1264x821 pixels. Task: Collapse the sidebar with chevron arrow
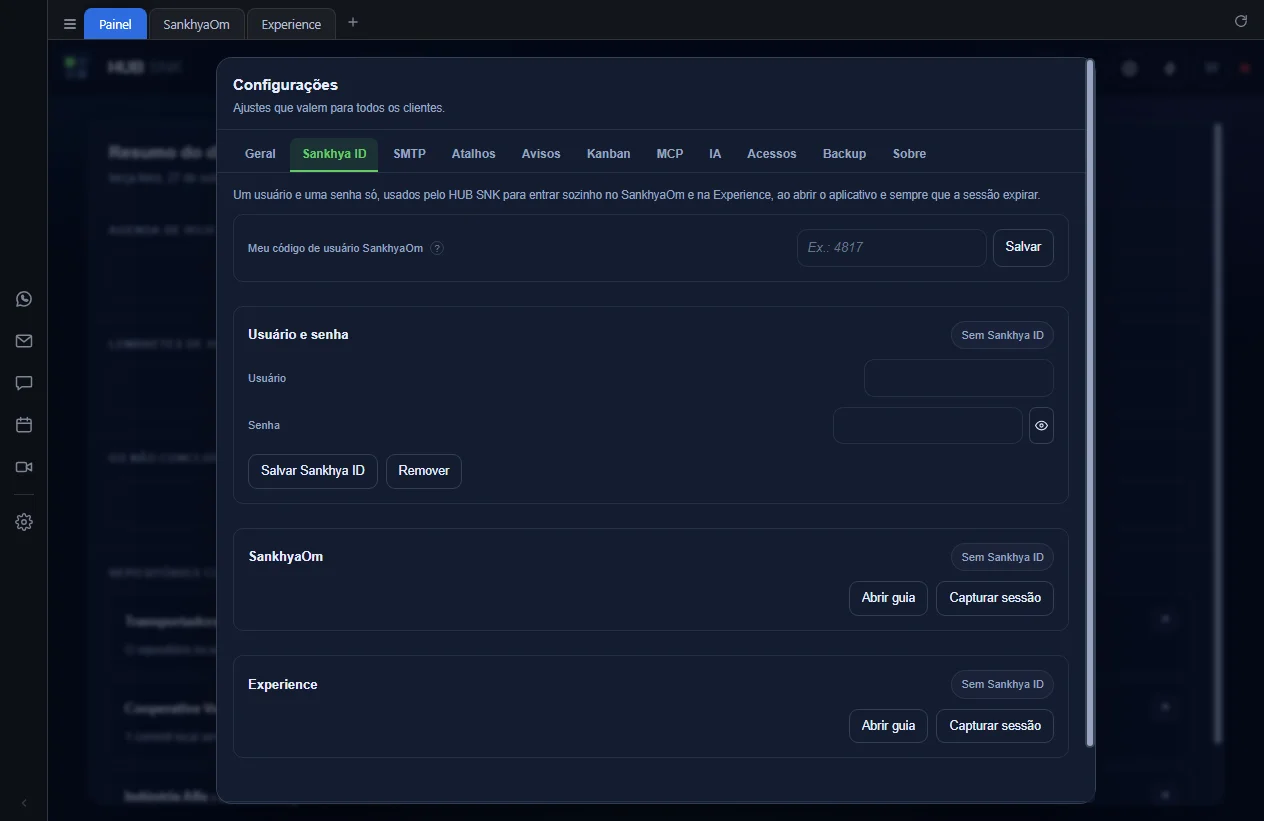24,803
